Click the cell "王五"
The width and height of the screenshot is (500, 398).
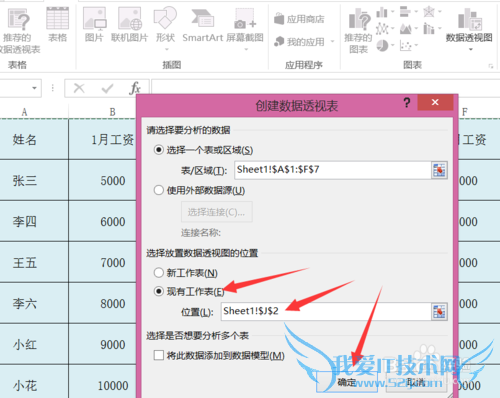(34, 262)
